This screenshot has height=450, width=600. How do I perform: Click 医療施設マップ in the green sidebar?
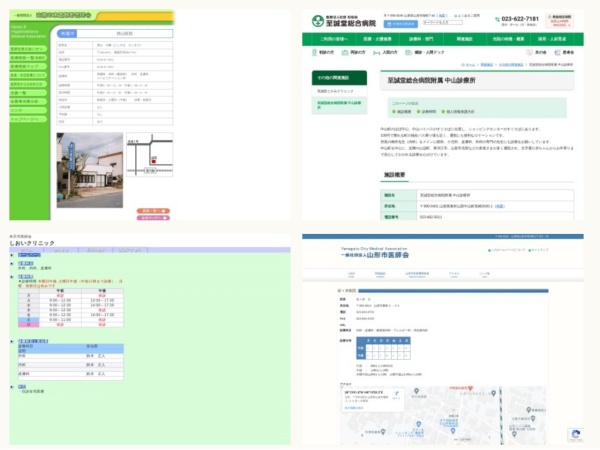pyautogui.click(x=28, y=67)
